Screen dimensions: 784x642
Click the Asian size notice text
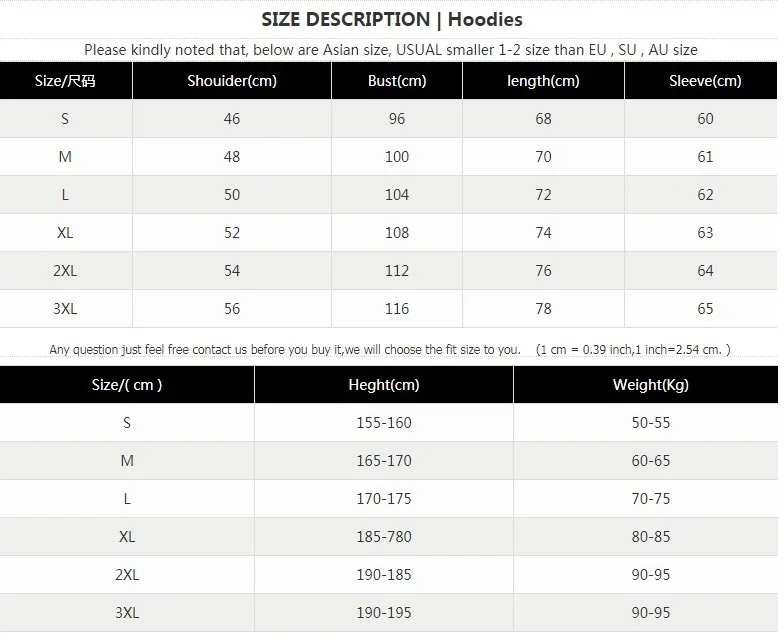tap(390, 50)
